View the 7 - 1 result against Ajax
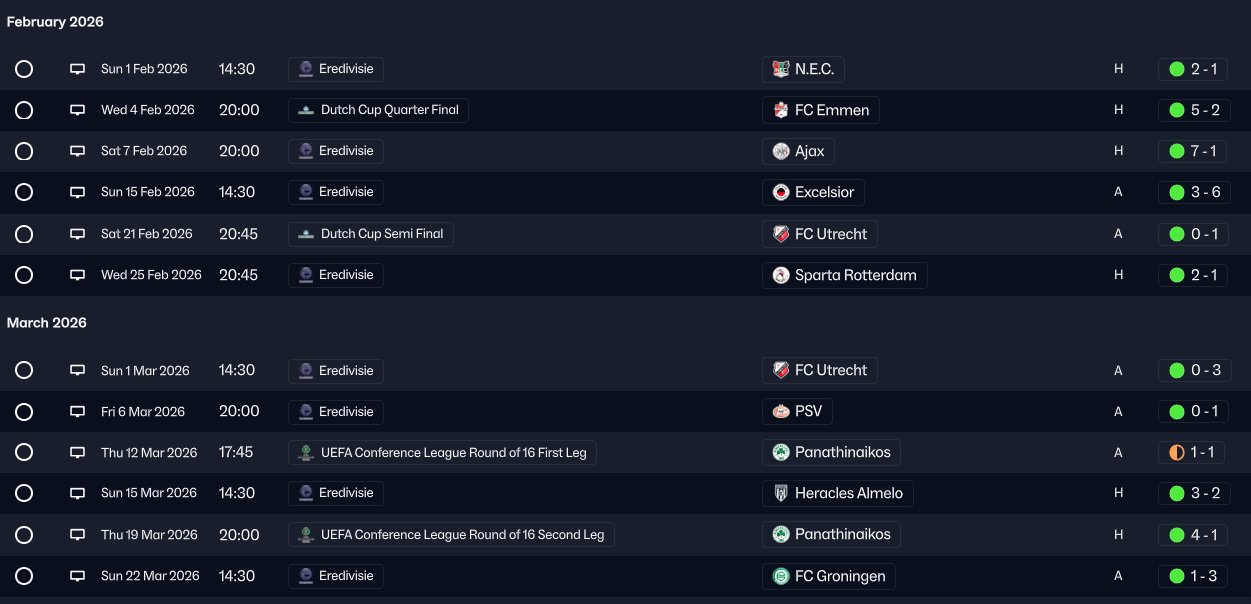 click(1193, 152)
